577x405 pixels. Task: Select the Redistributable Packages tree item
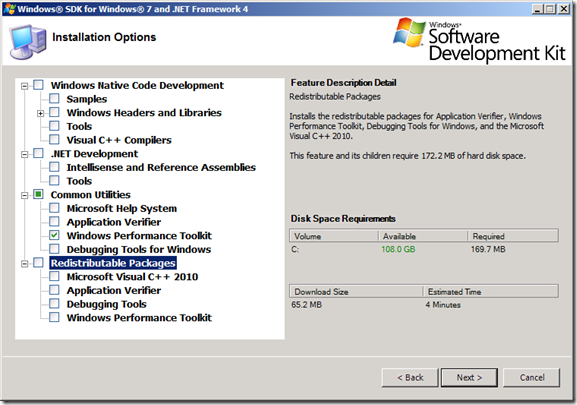pyautogui.click(x=113, y=263)
